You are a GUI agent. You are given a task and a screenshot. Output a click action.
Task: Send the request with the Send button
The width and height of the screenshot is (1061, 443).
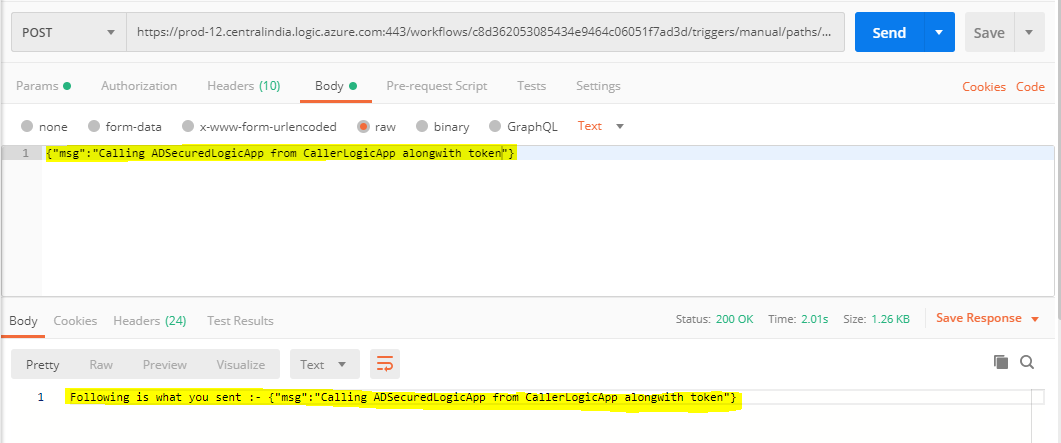point(889,32)
